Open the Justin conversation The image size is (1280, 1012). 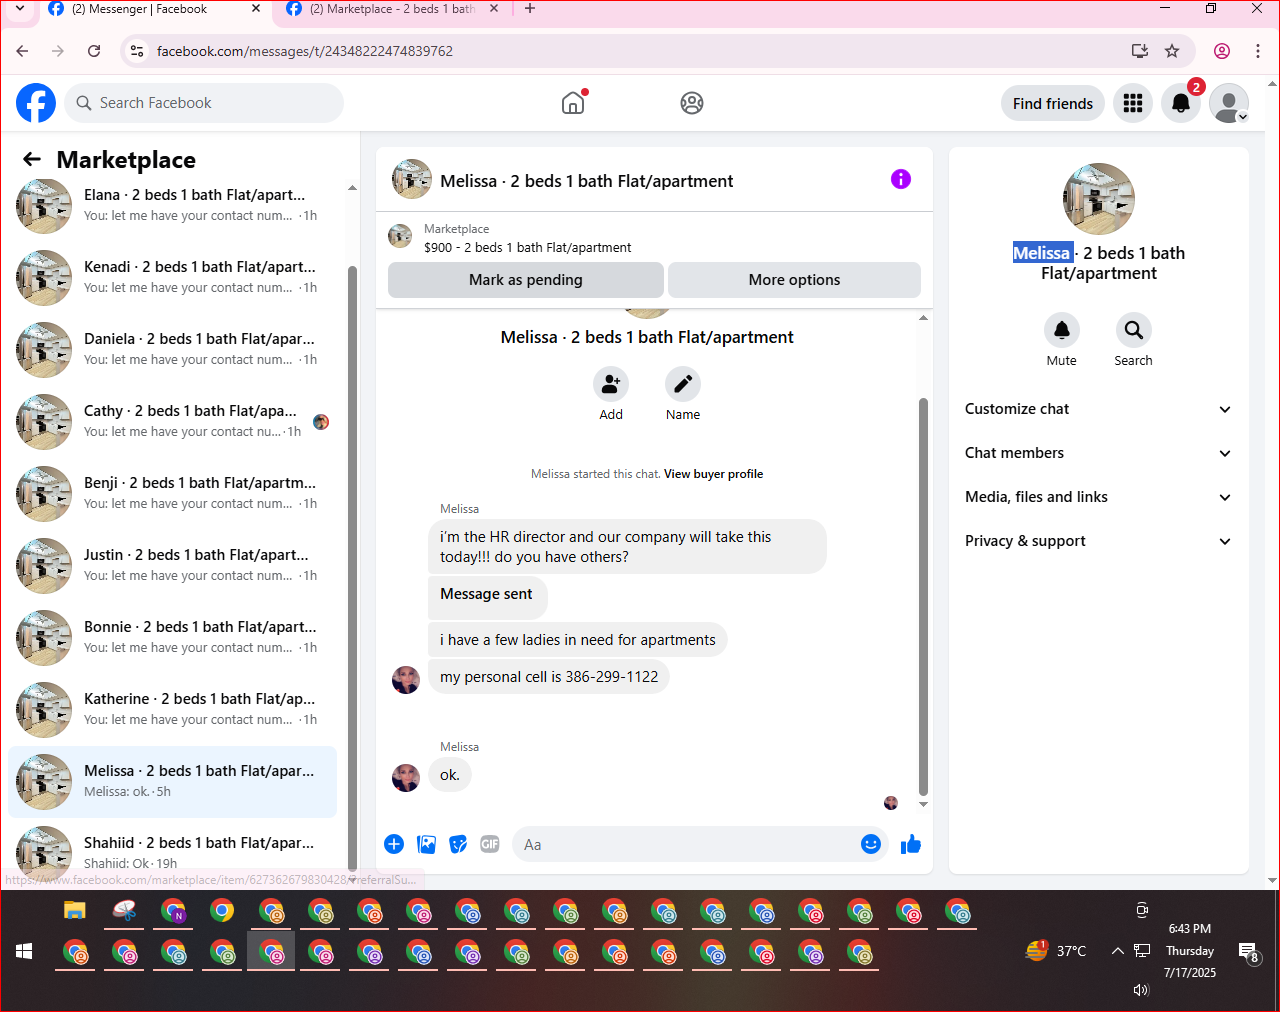coord(173,565)
